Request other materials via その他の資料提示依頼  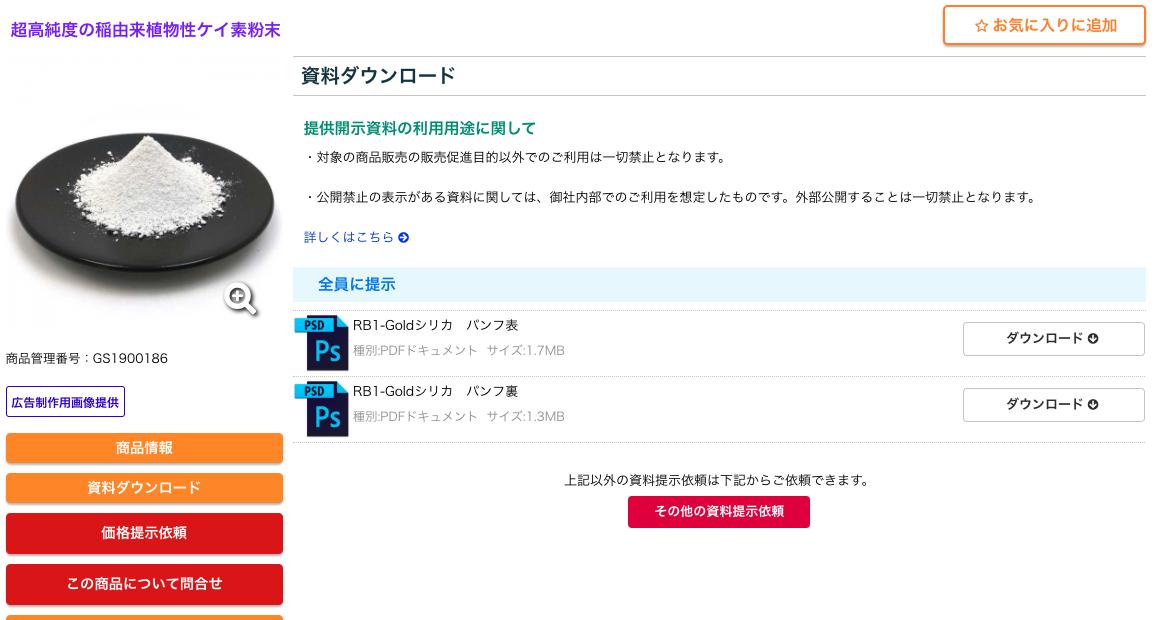(x=718, y=511)
